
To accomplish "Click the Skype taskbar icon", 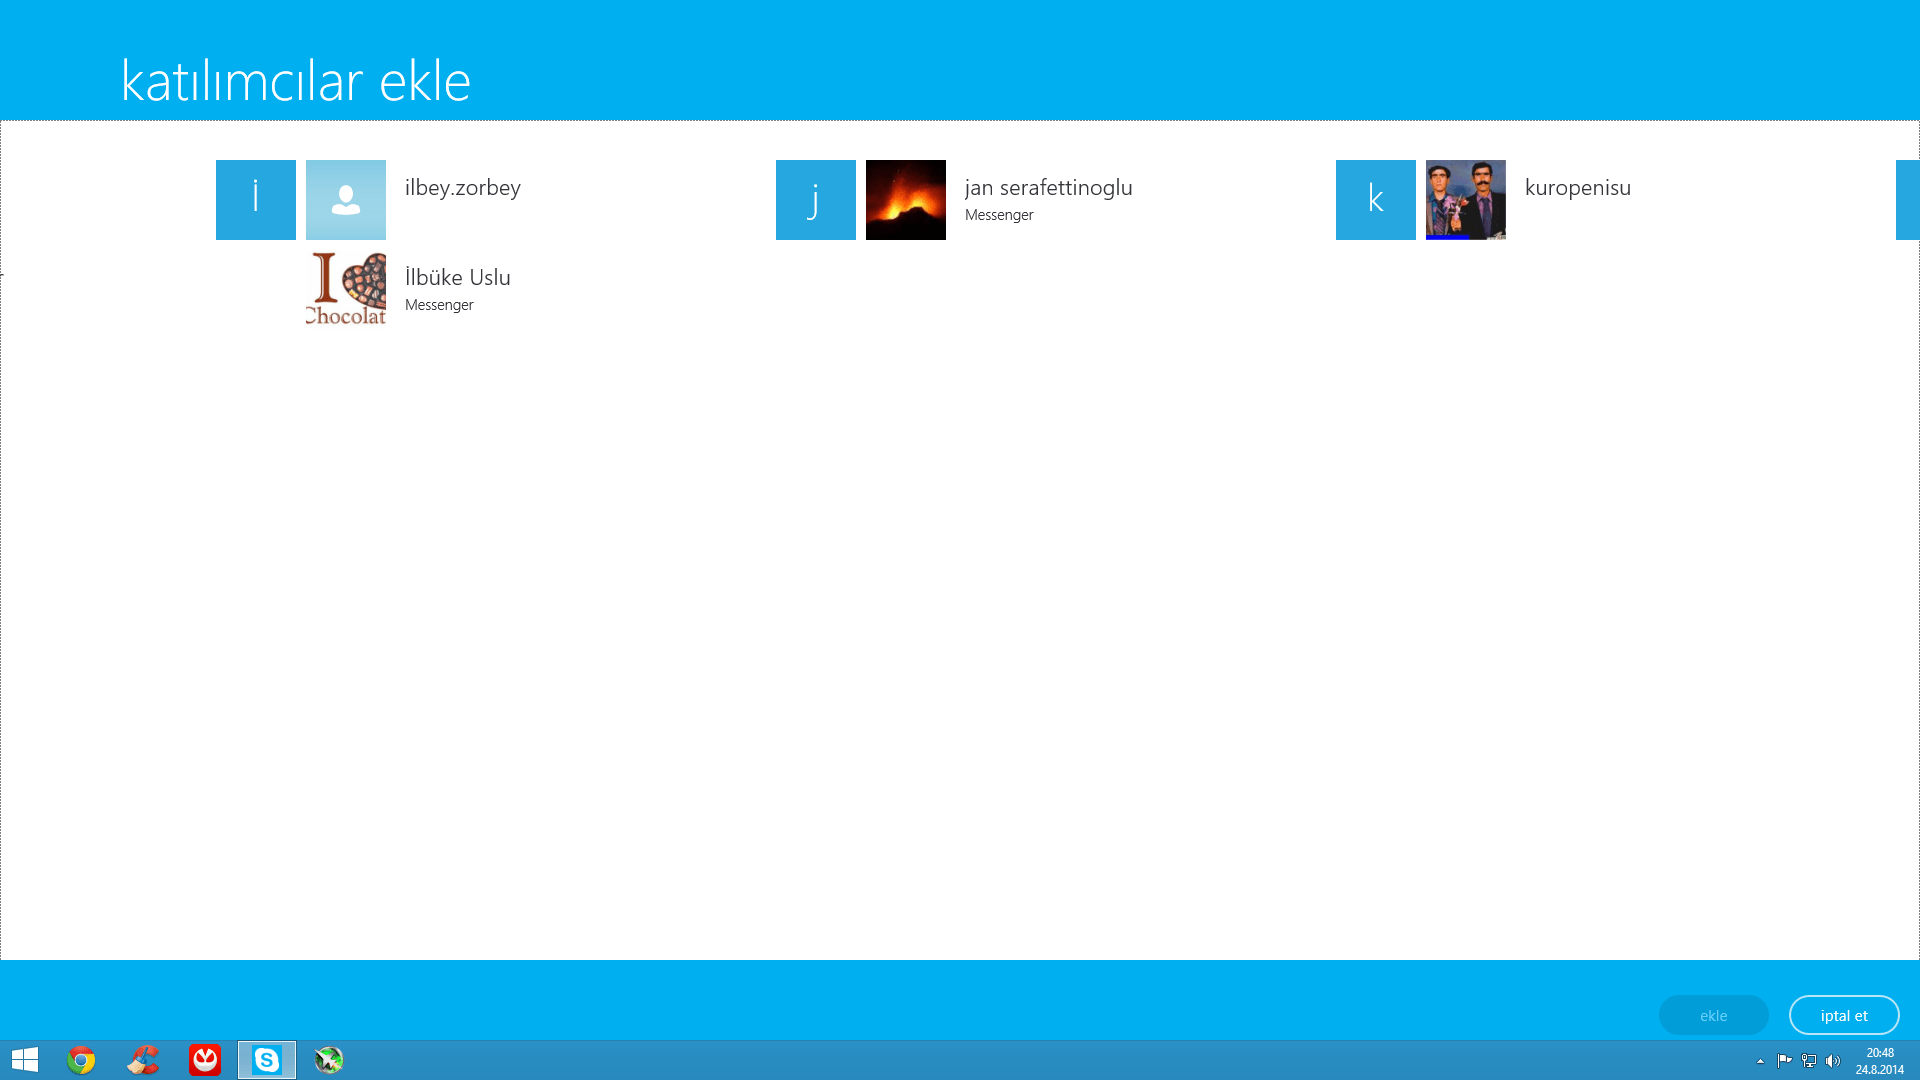I will (x=267, y=1060).
